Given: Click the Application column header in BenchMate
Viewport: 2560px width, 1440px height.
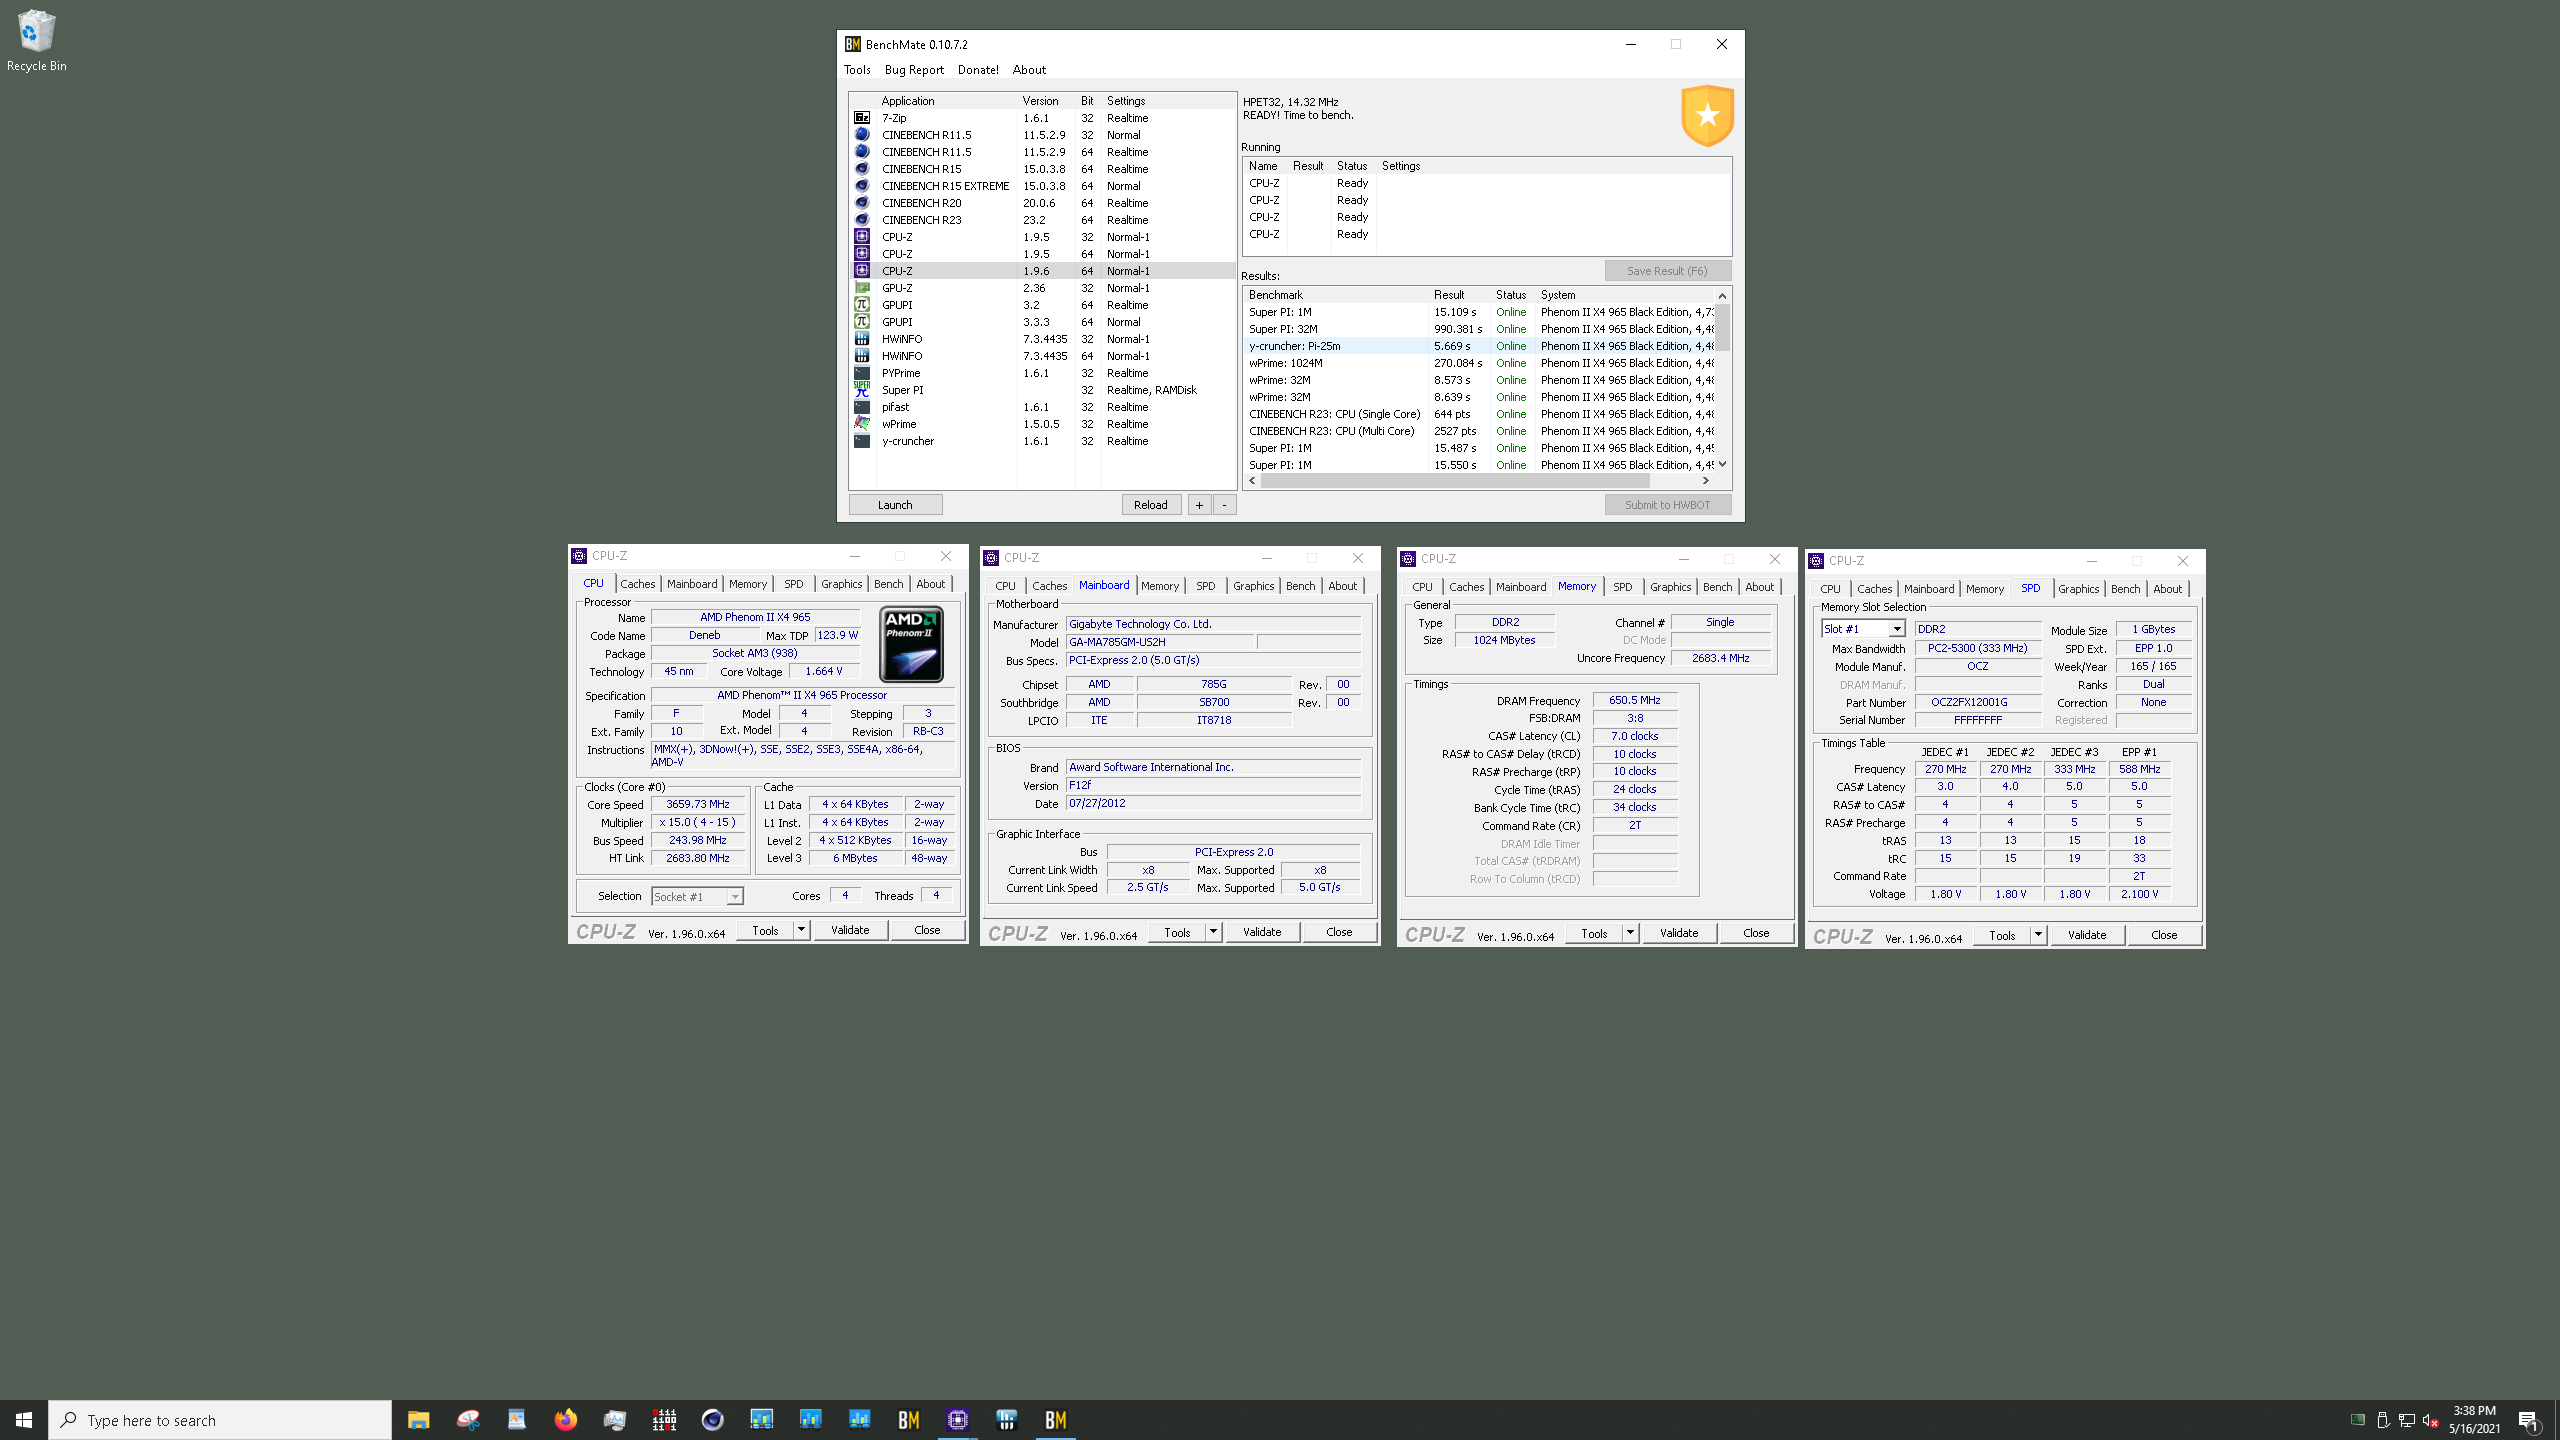Looking at the screenshot, I should [x=946, y=101].
